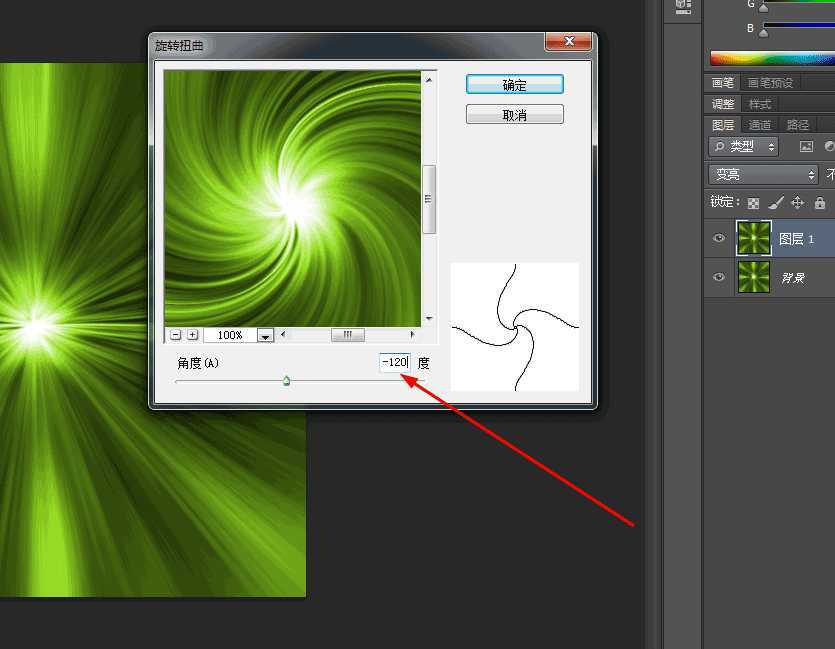
Task: Switch to the 通道 tab
Action: pyautogui.click(x=760, y=125)
